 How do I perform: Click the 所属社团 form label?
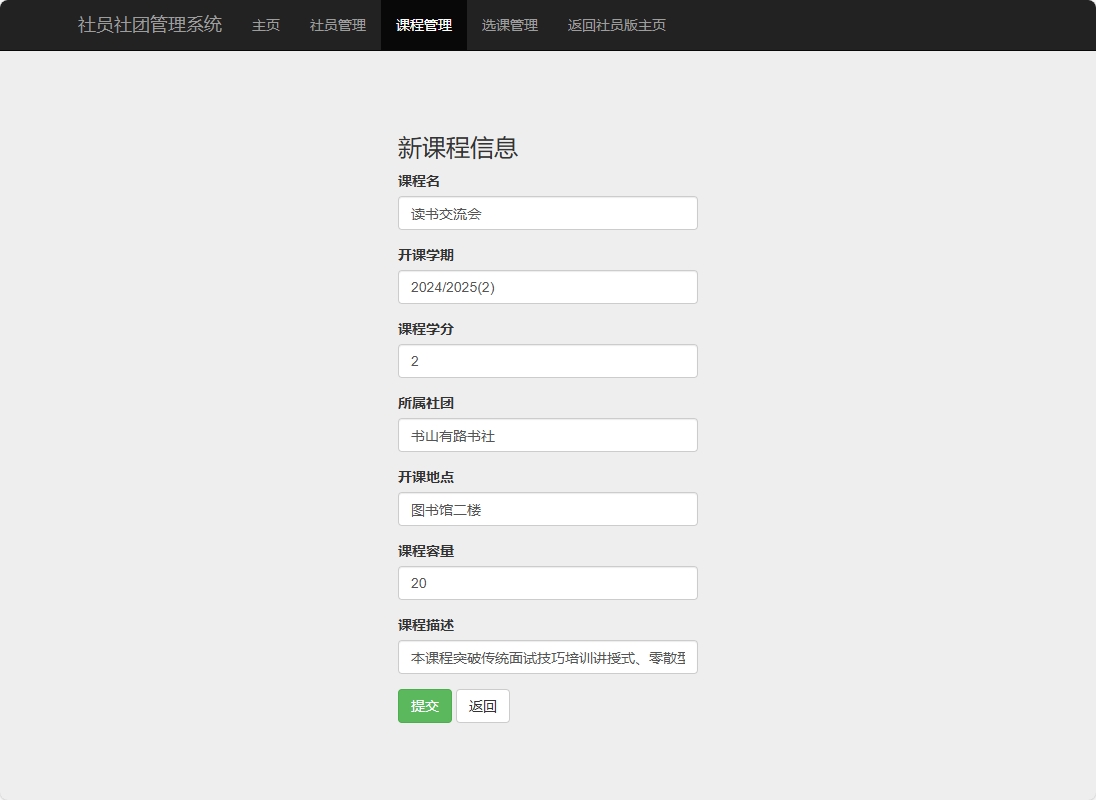pyautogui.click(x=427, y=403)
